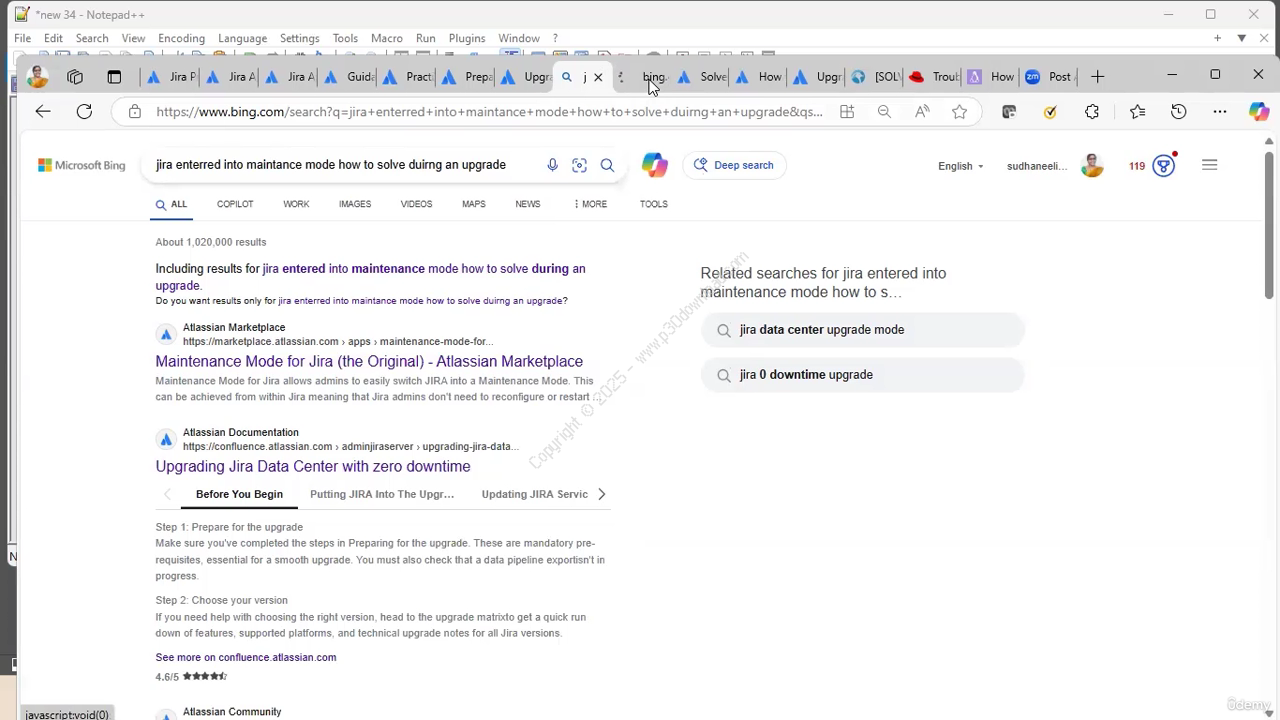The image size is (1280, 720).
Task: Submit search with magnifier icon
Action: [607, 165]
